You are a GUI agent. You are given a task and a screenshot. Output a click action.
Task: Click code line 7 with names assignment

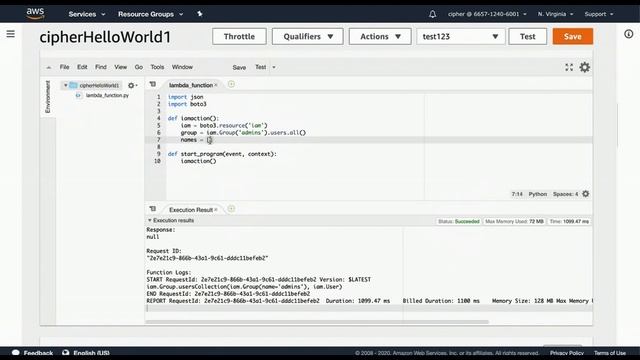(369, 140)
